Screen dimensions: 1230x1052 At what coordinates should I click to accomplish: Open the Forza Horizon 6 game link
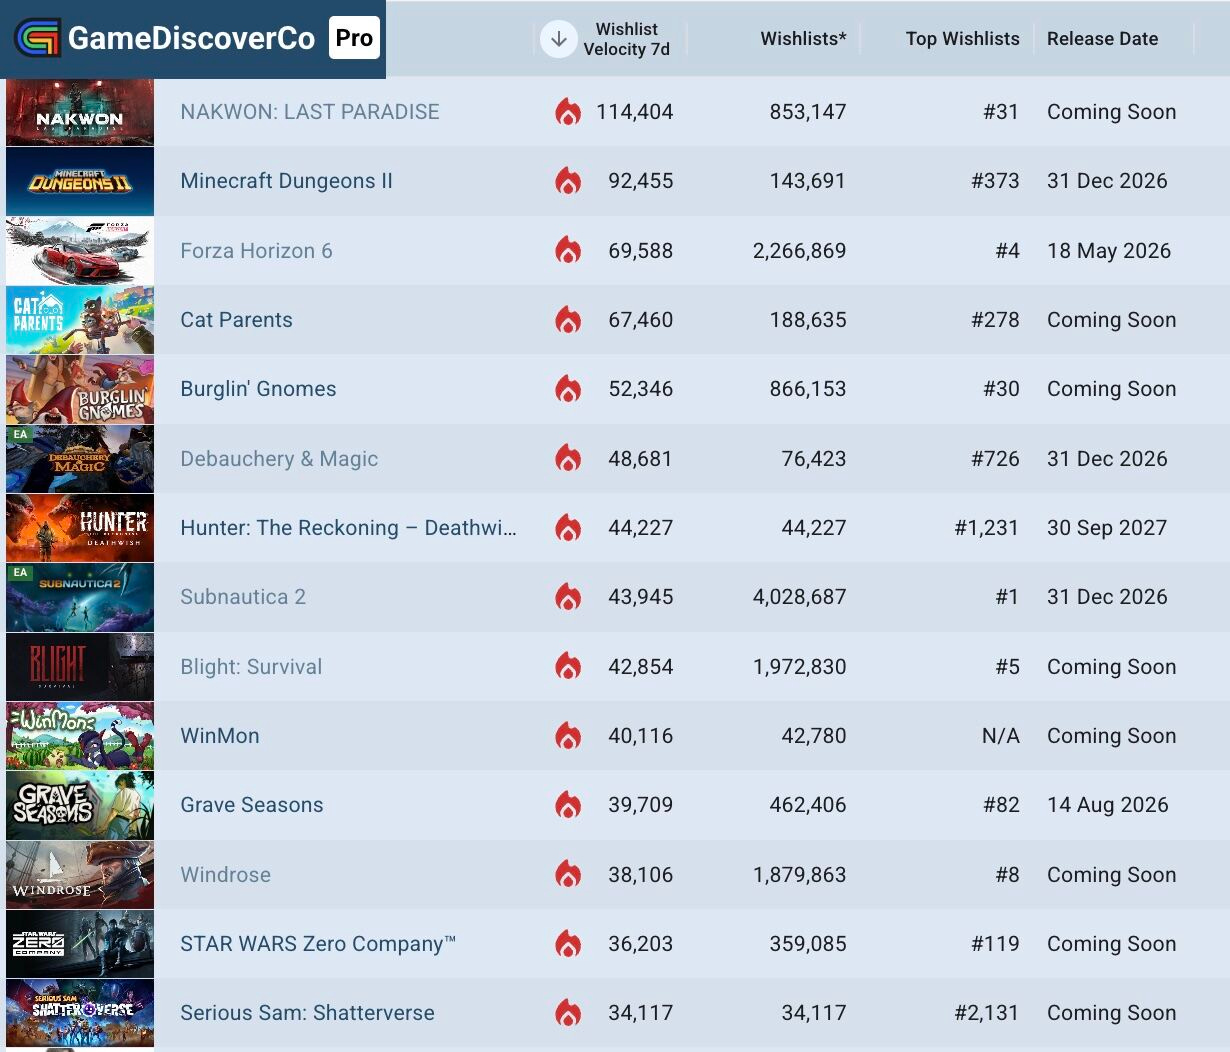pyautogui.click(x=256, y=251)
